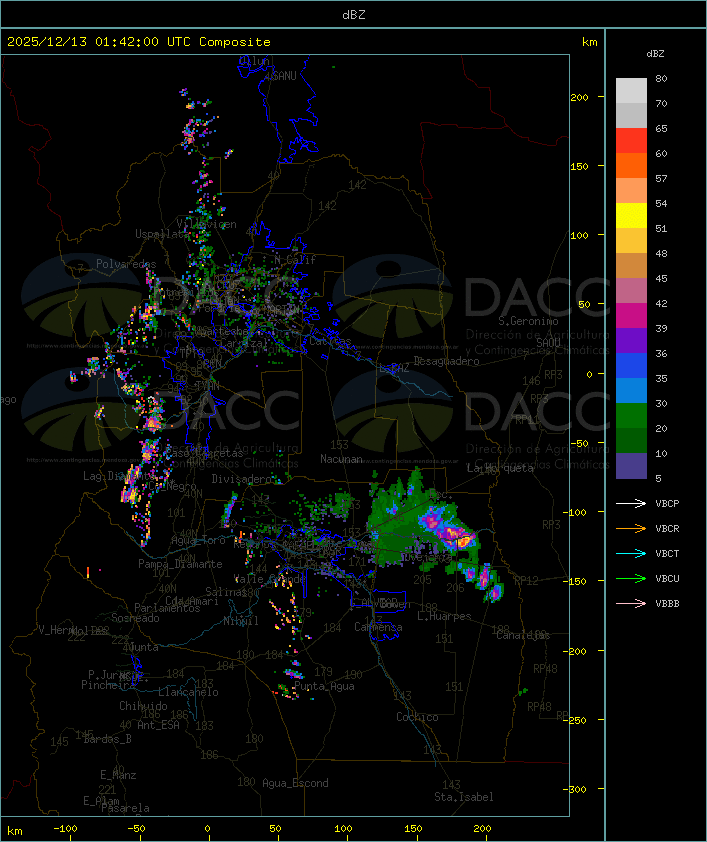Click the dBZ title at the top
Image resolution: width=707 pixels, height=842 pixels.
354,15
